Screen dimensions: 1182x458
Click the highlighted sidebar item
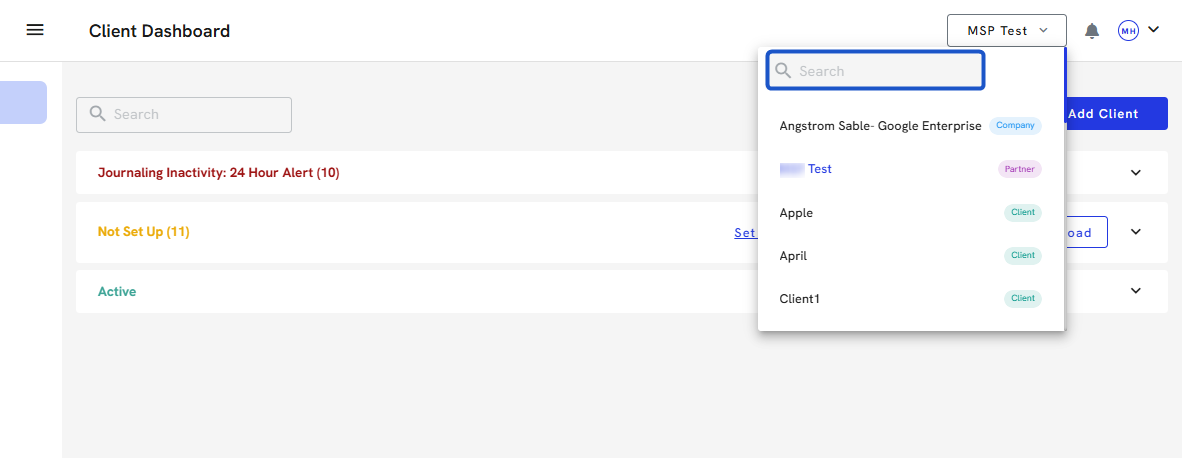(23, 103)
